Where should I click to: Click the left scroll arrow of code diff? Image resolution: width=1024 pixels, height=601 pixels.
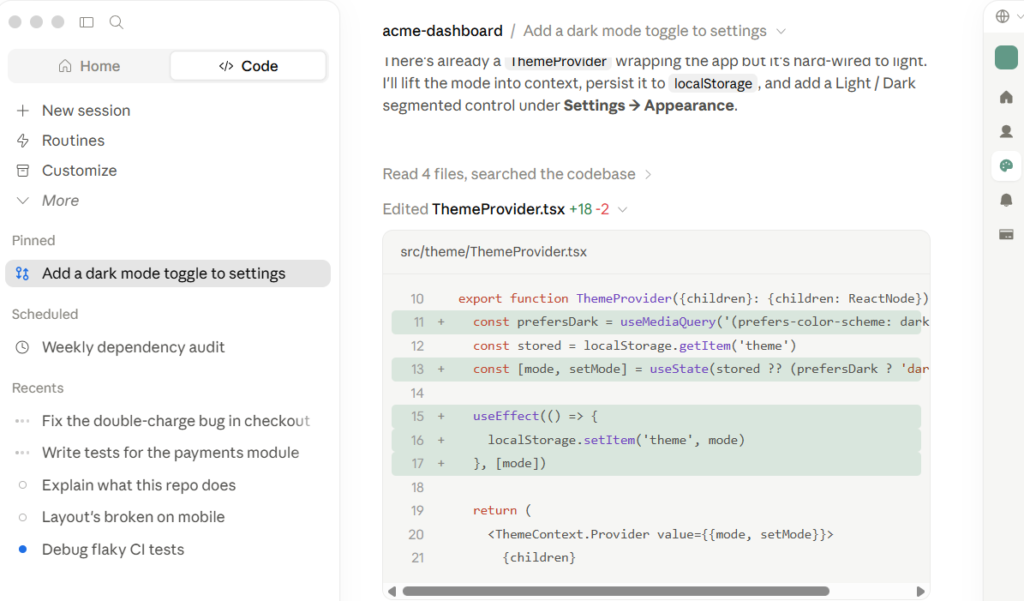(392, 591)
